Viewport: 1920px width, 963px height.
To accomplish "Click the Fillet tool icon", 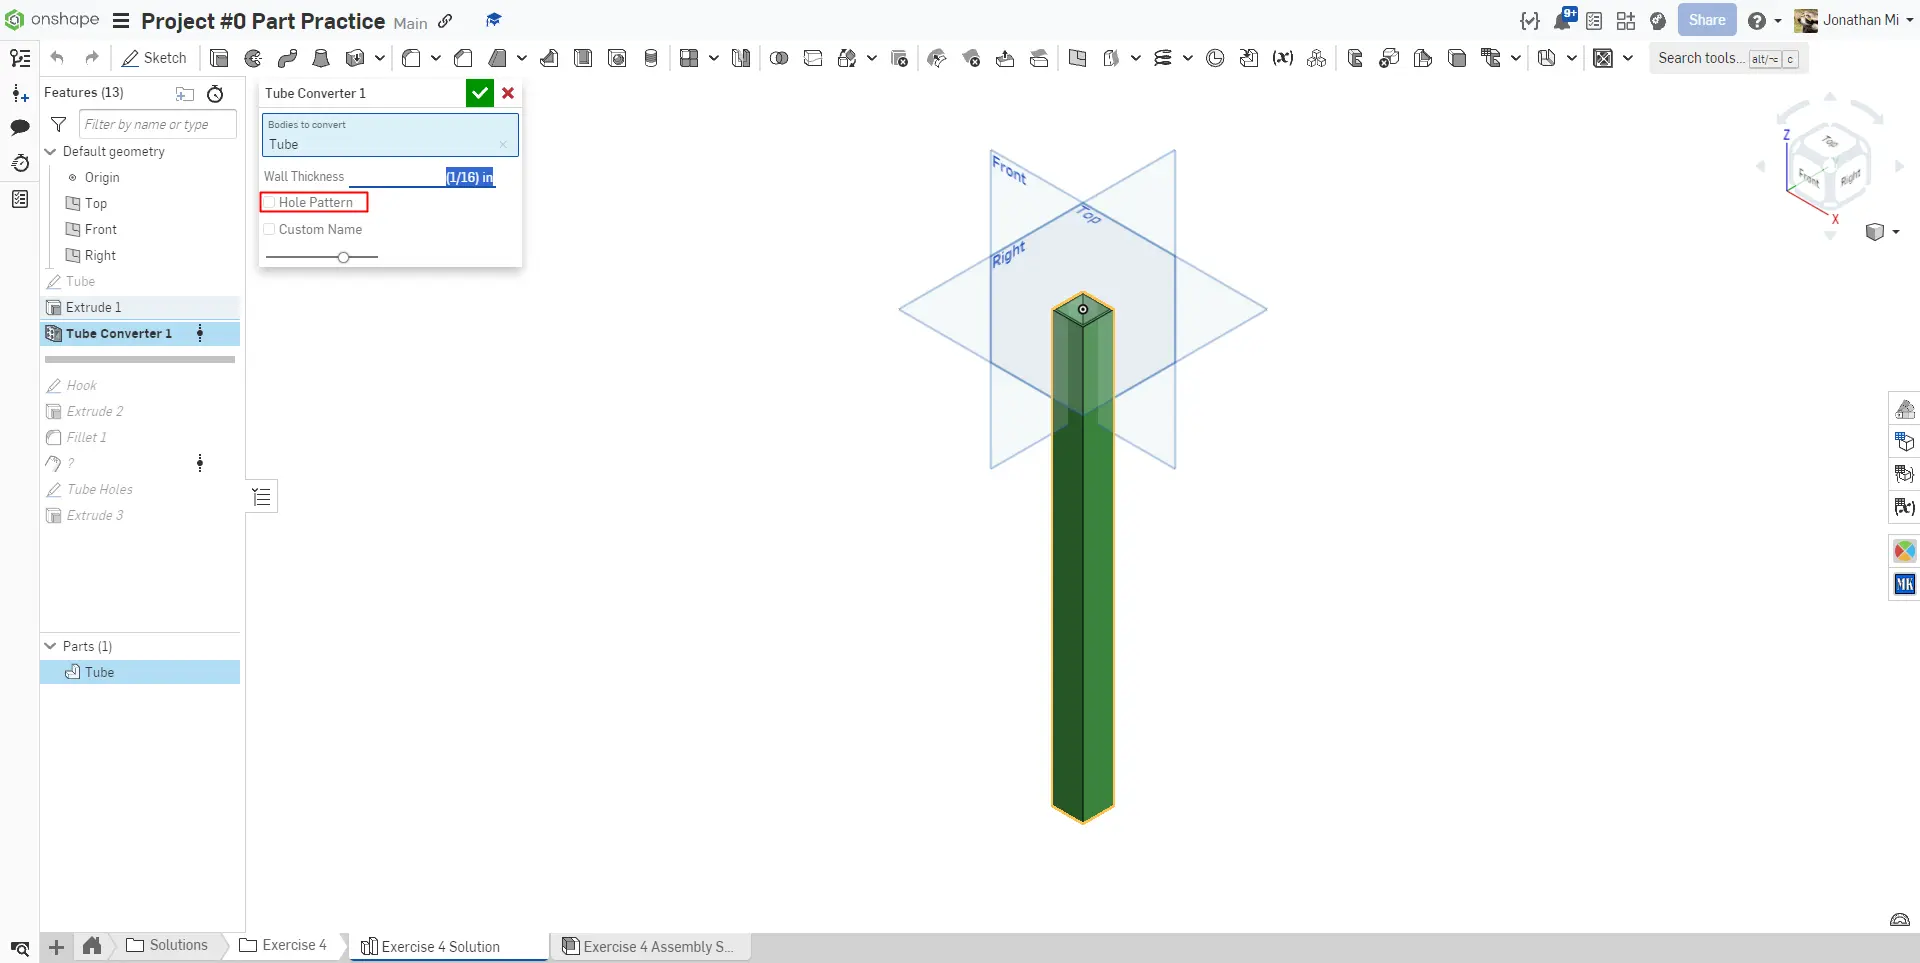I will click(x=411, y=58).
